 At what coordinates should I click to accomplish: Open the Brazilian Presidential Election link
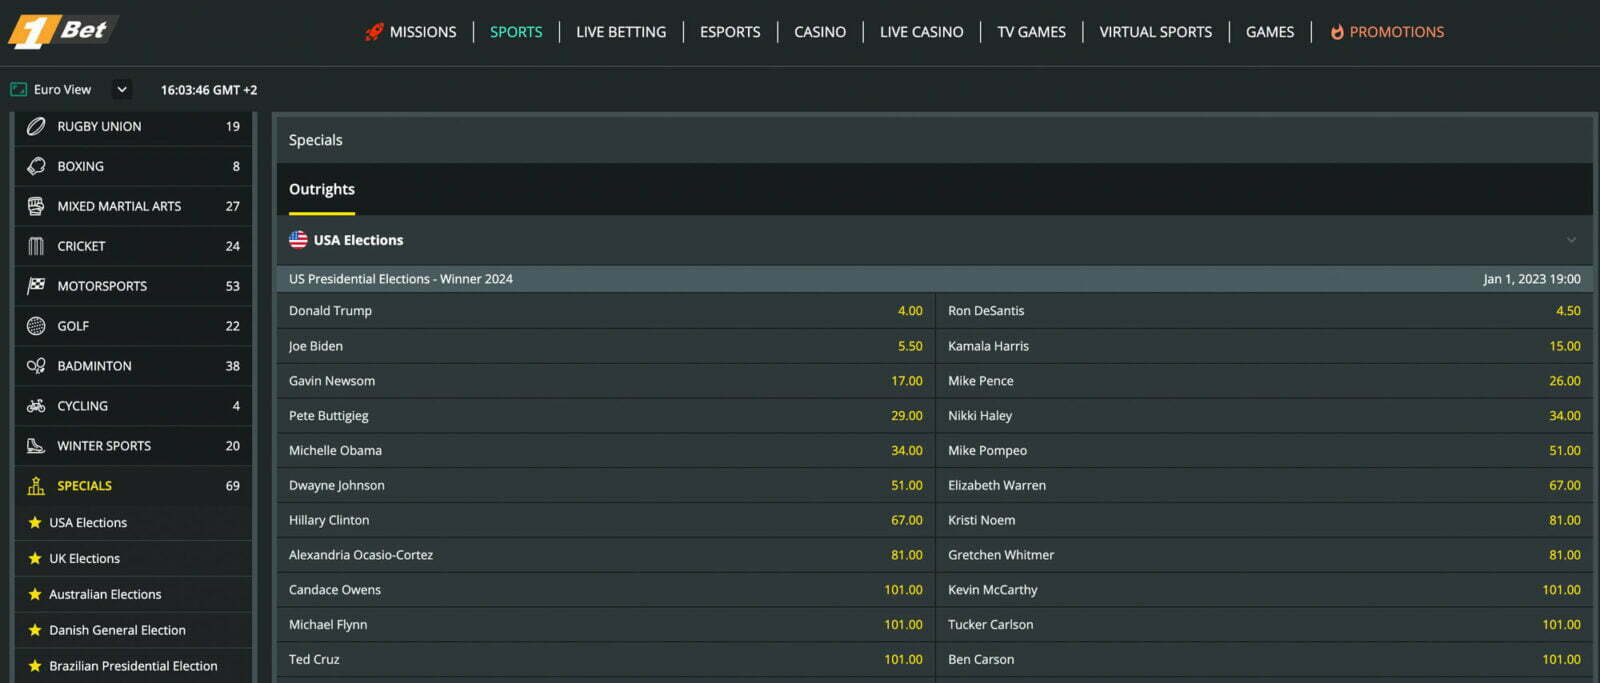point(133,666)
